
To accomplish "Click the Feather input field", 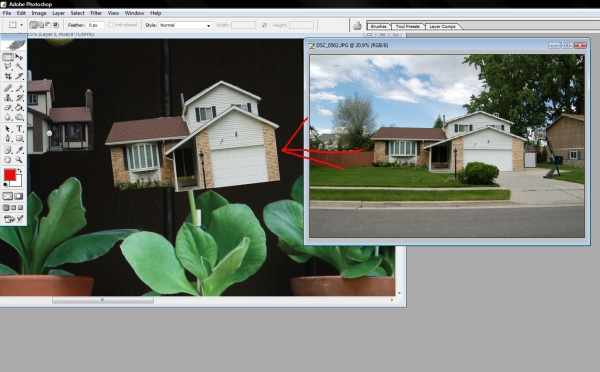I will (x=95, y=25).
